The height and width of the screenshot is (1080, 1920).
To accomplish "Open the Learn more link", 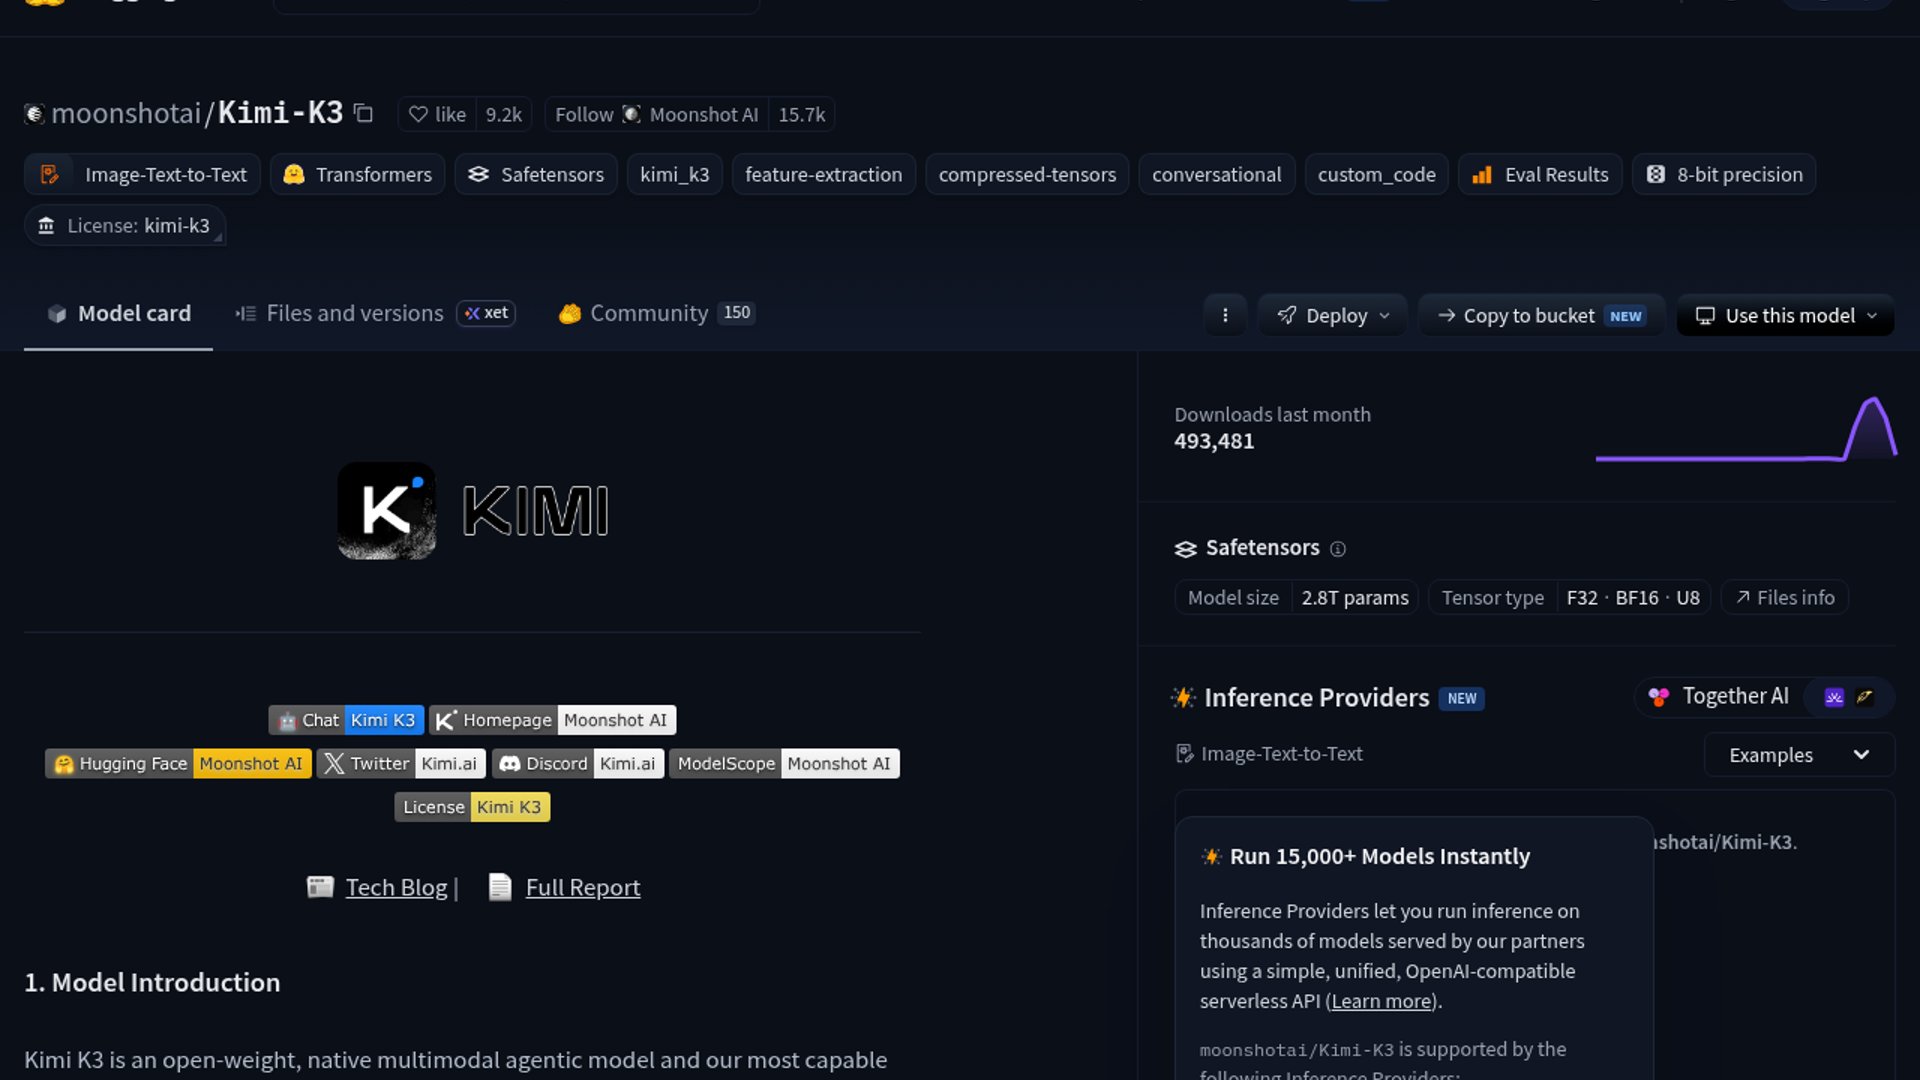I will click(x=1381, y=1001).
